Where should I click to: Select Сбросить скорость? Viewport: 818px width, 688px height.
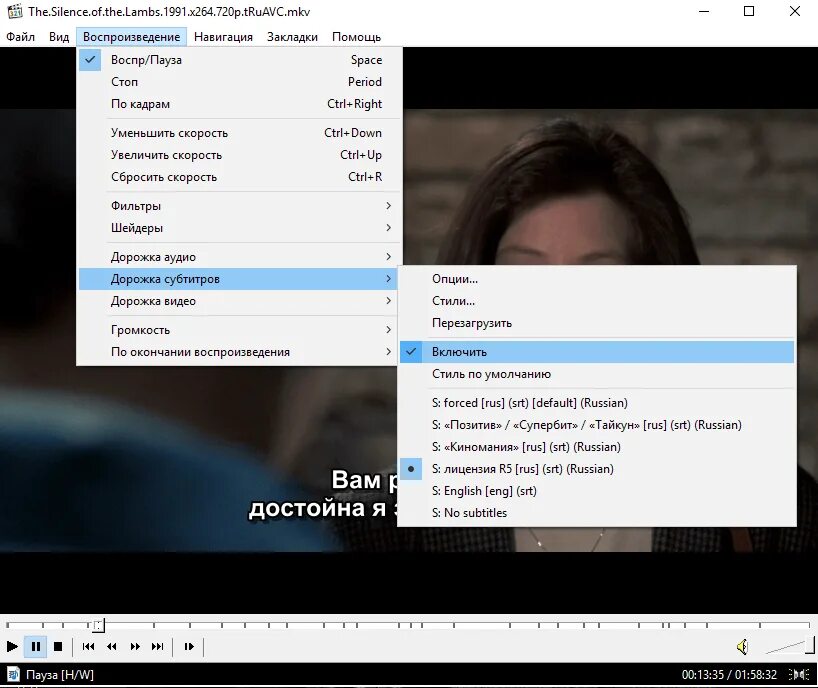coord(239,177)
